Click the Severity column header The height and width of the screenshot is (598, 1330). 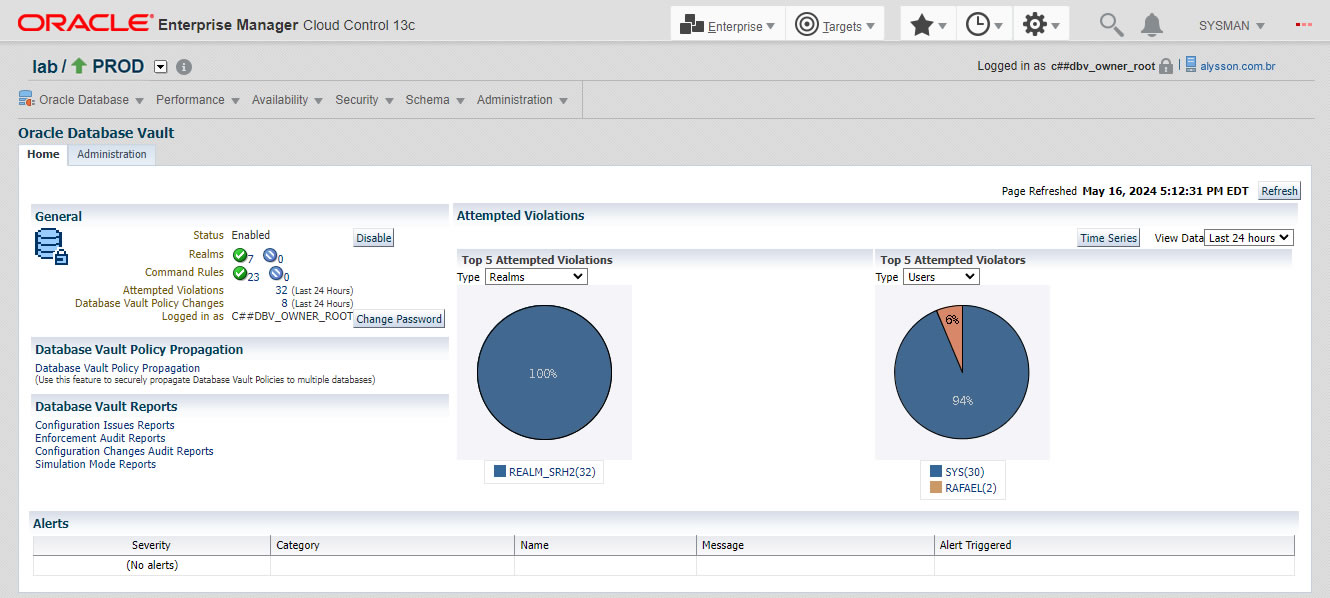coord(151,545)
